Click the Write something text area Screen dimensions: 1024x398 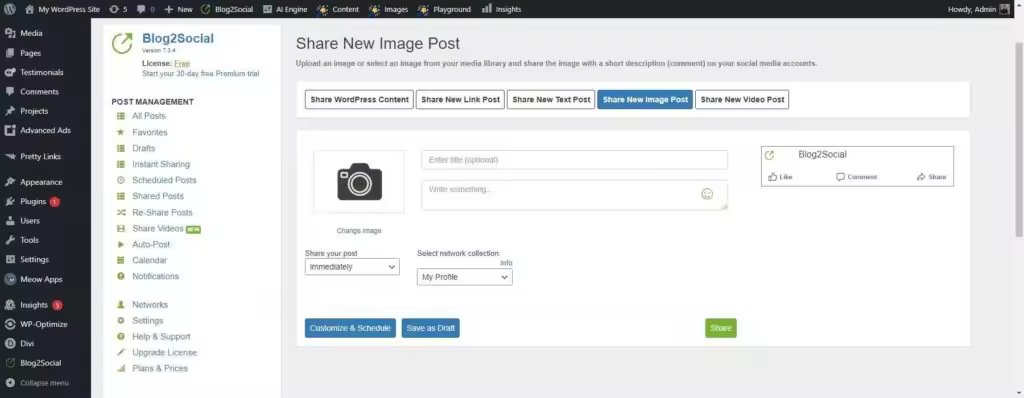[575, 195]
